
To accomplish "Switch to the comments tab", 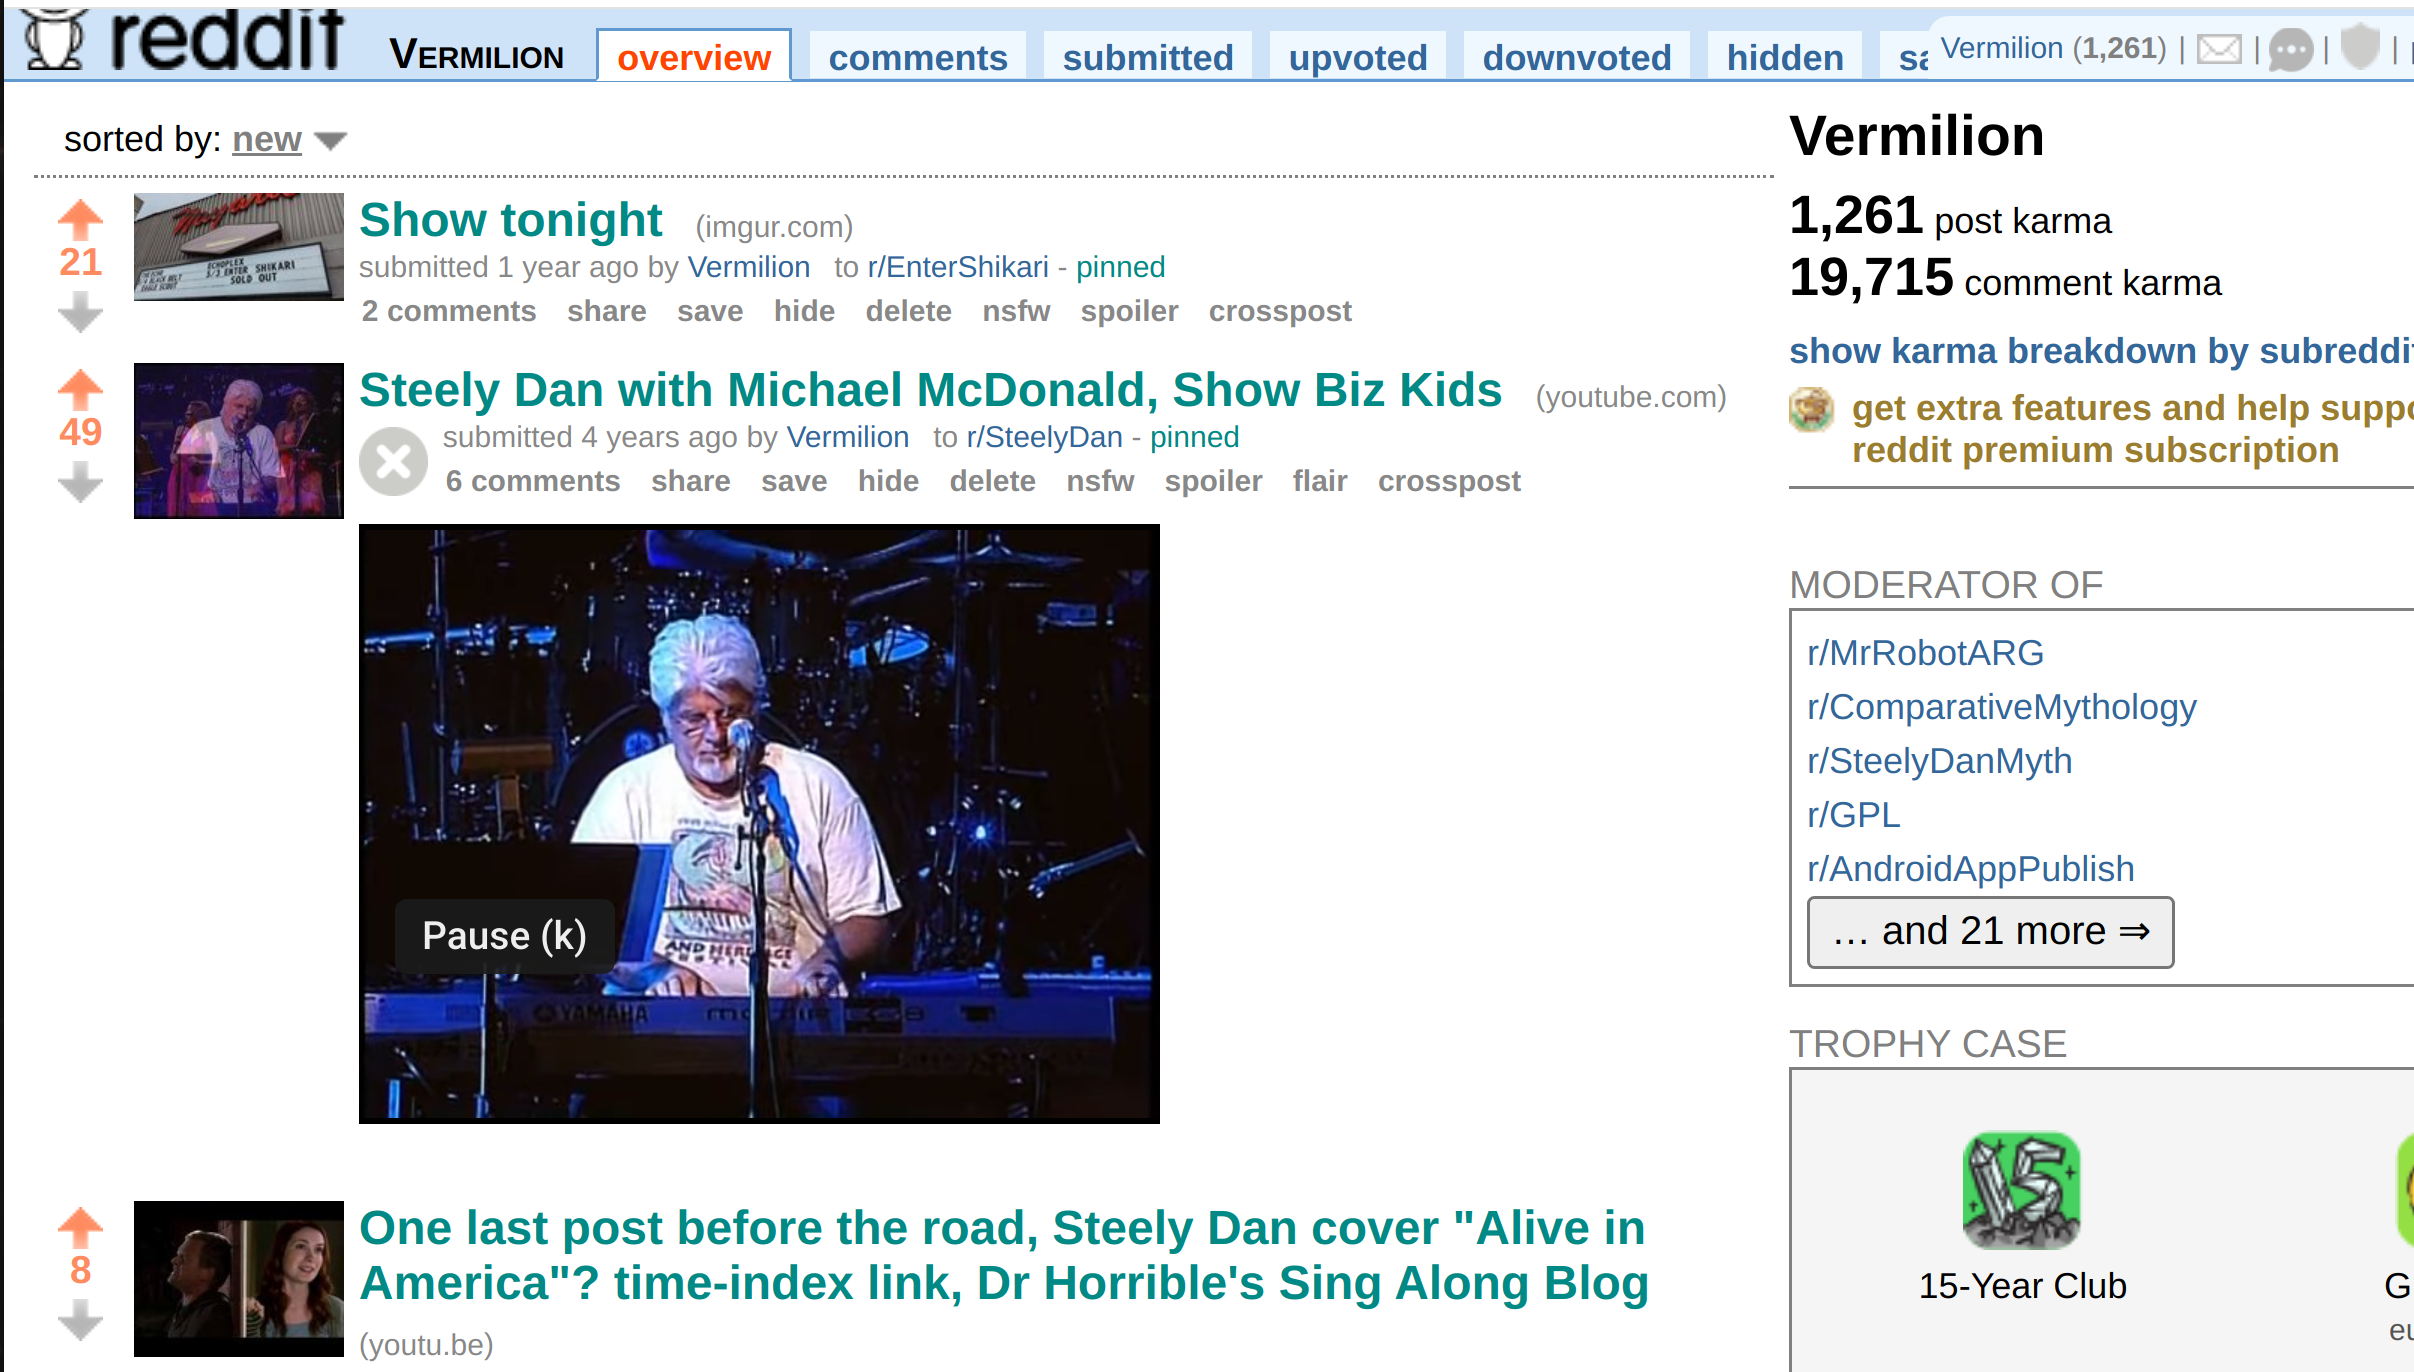I will (918, 58).
